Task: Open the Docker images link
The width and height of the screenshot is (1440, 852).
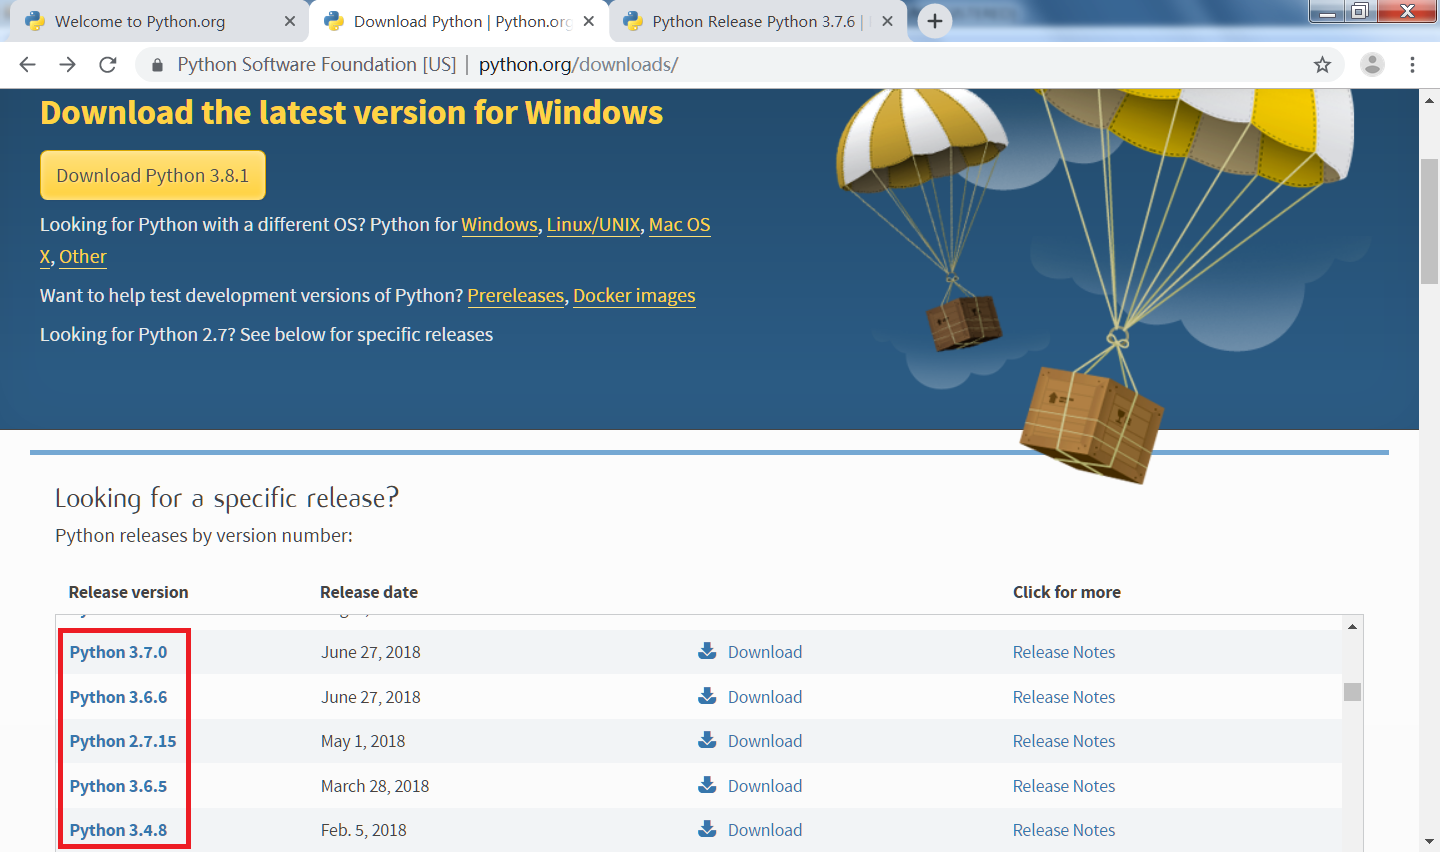Action: pos(634,296)
